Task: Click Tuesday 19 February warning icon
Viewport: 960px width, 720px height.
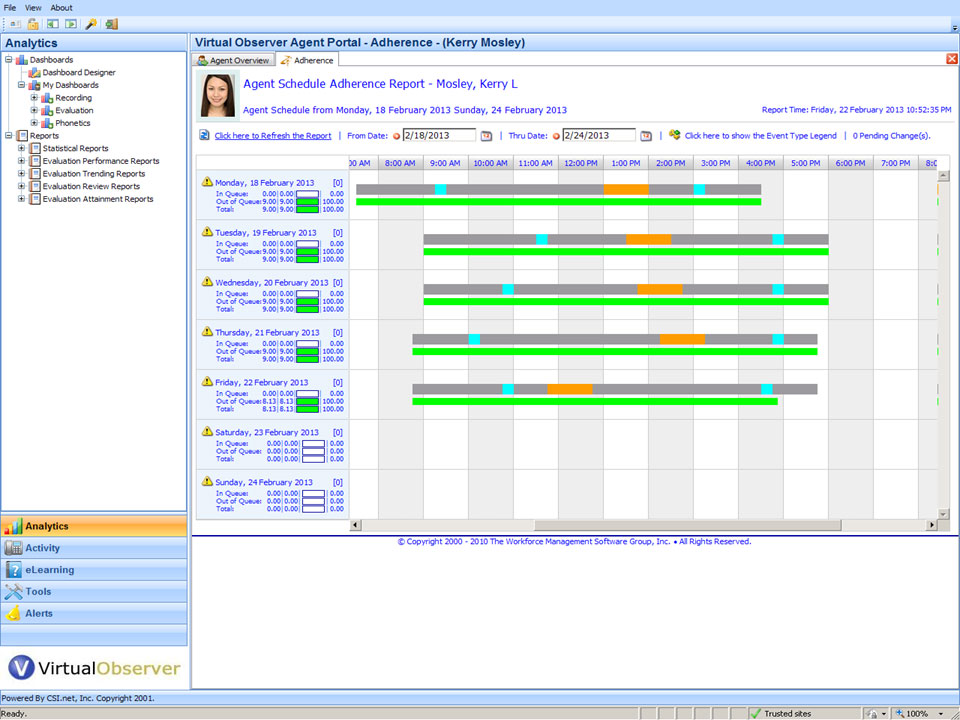Action: (x=208, y=231)
